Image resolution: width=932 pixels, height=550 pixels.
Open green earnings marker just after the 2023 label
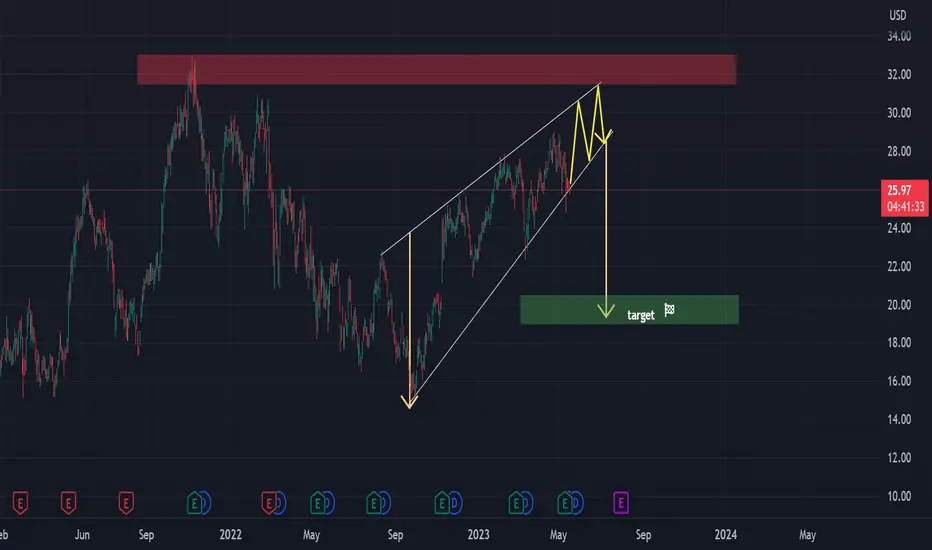click(516, 503)
